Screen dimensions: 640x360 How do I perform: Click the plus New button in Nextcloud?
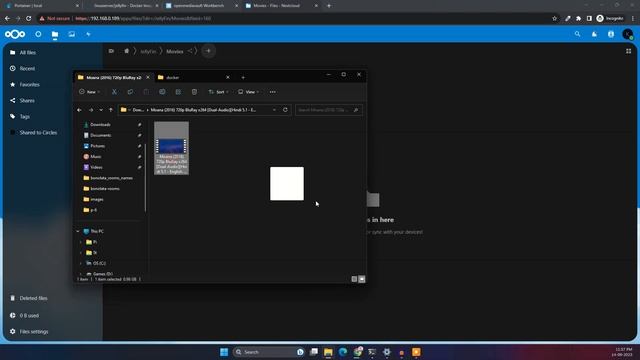click(208, 51)
